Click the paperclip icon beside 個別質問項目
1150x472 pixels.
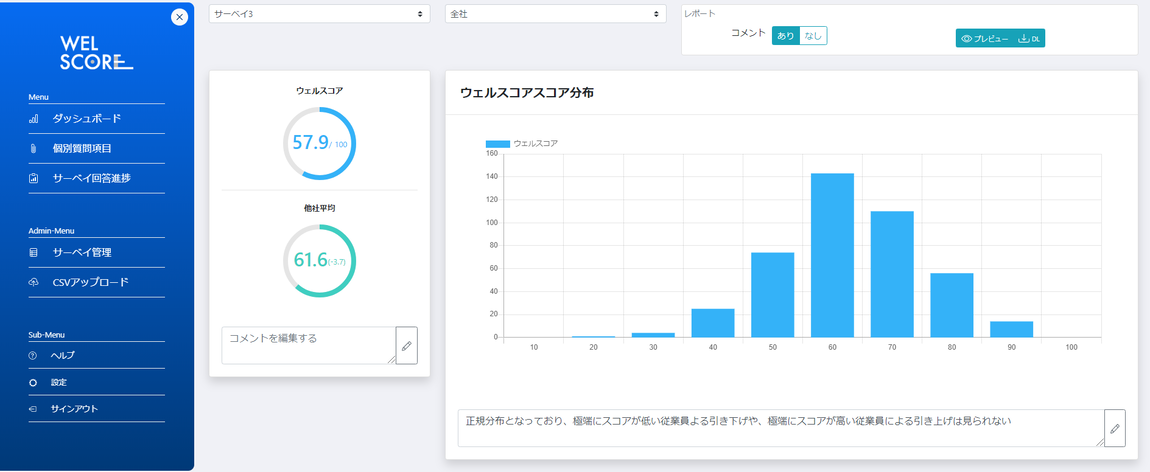(34, 149)
